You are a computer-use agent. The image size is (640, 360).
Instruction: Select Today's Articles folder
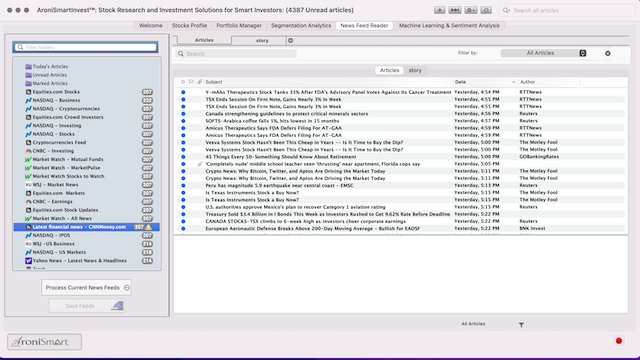point(50,67)
